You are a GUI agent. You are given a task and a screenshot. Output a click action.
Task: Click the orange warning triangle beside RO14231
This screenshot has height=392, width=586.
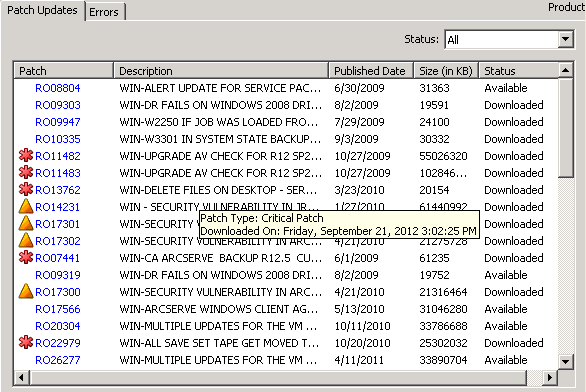[26, 206]
